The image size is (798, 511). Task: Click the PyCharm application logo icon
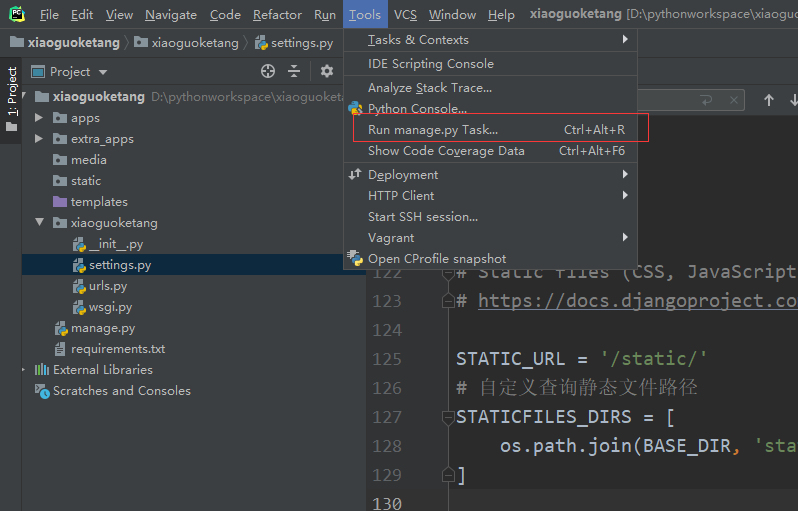pos(17,14)
